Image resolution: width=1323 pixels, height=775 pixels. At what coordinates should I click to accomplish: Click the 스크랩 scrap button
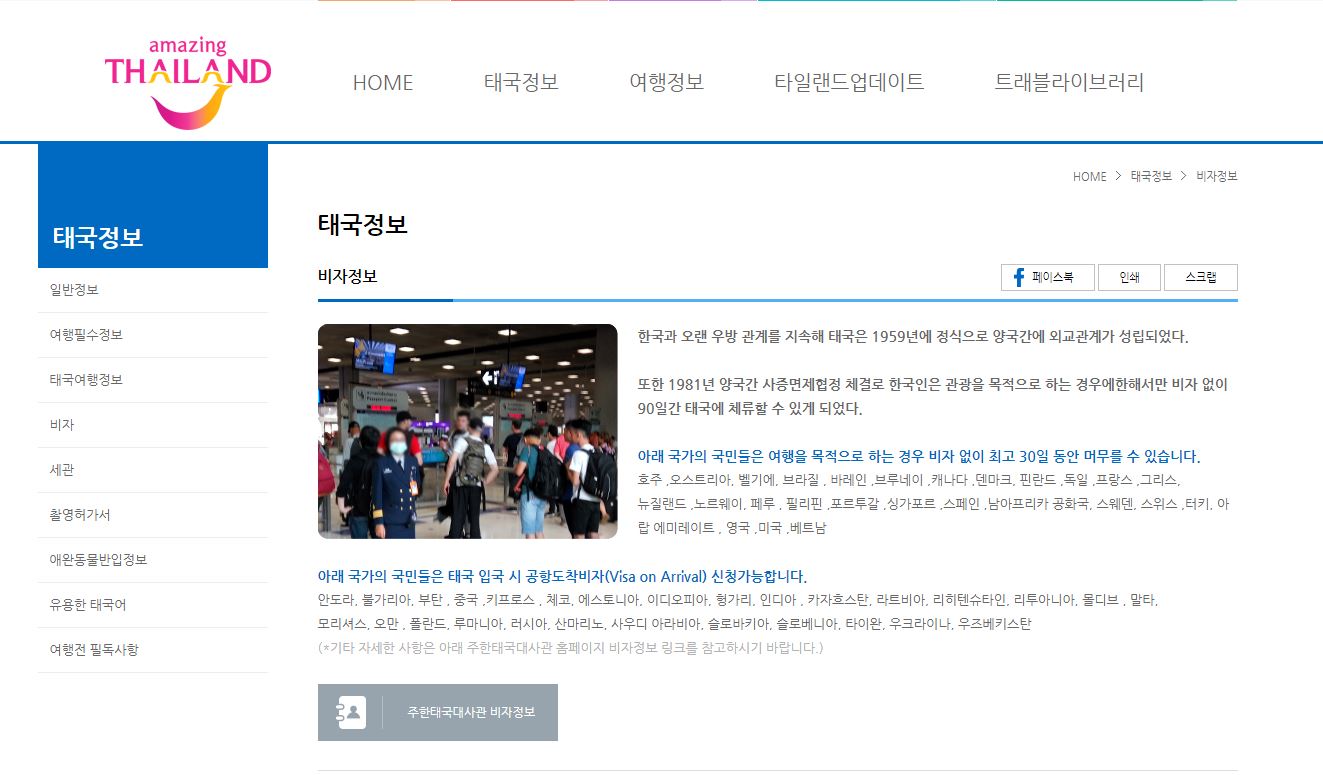pyautogui.click(x=1201, y=278)
